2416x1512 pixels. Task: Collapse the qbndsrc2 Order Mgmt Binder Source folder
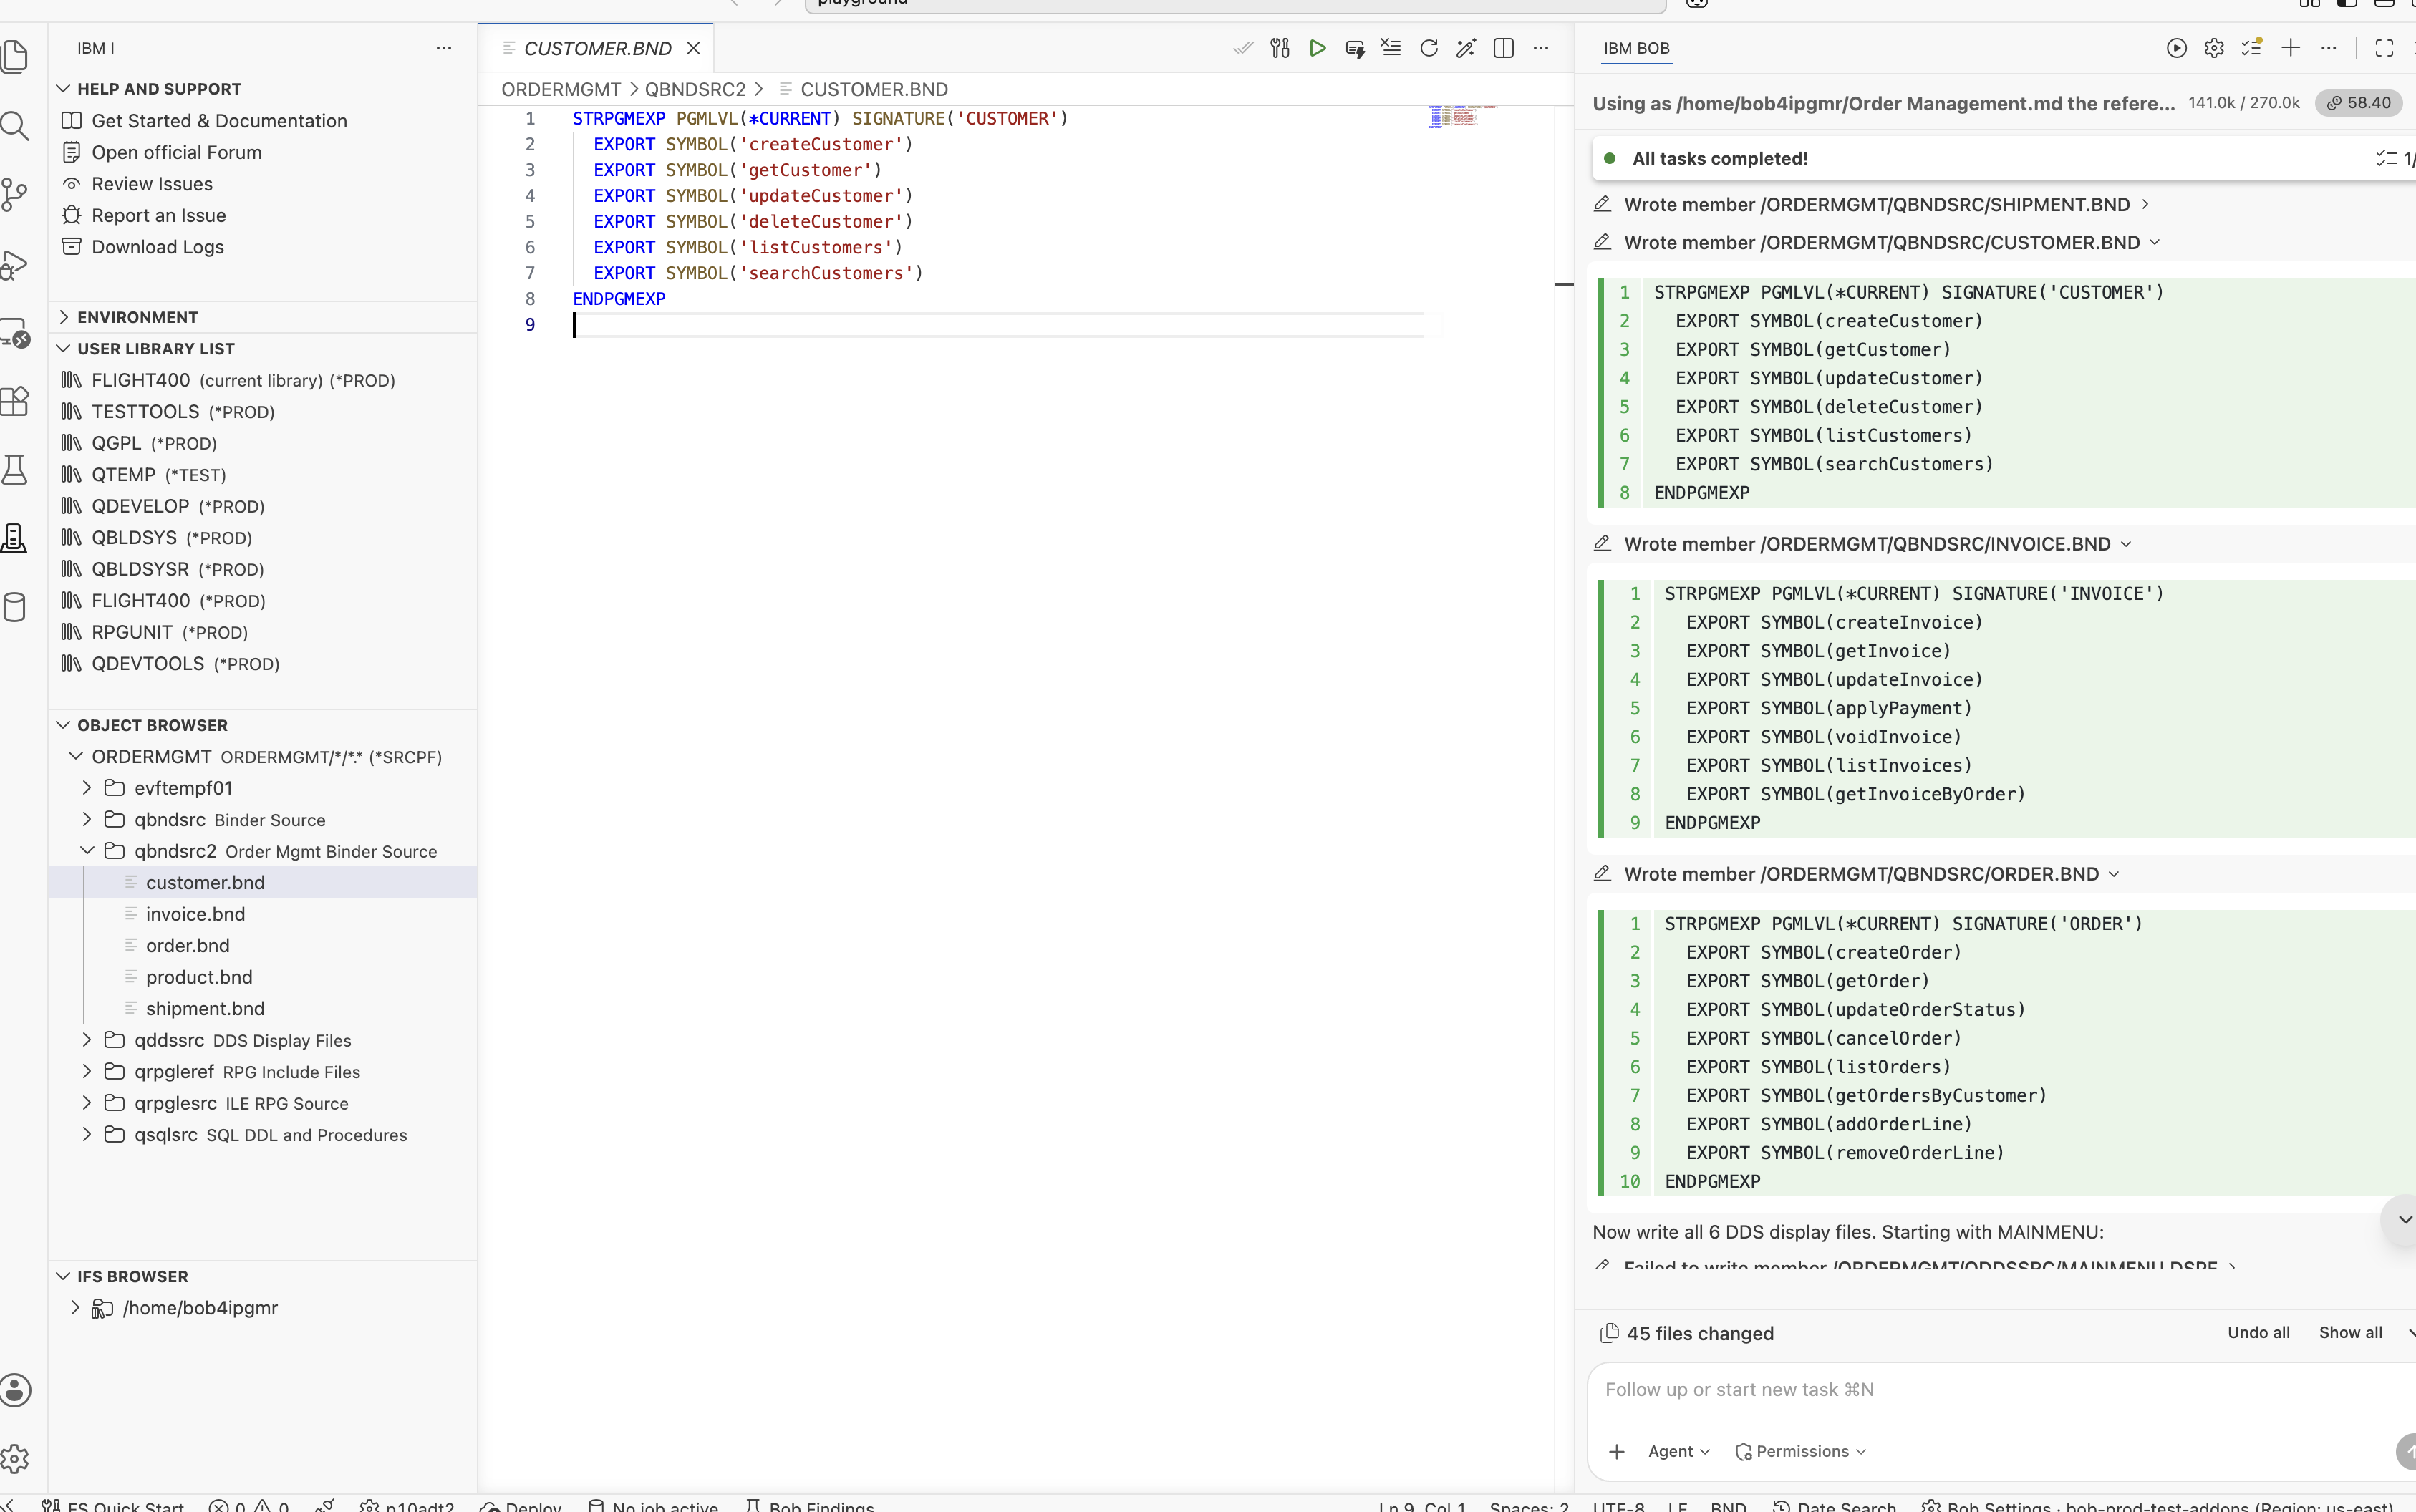(87, 851)
